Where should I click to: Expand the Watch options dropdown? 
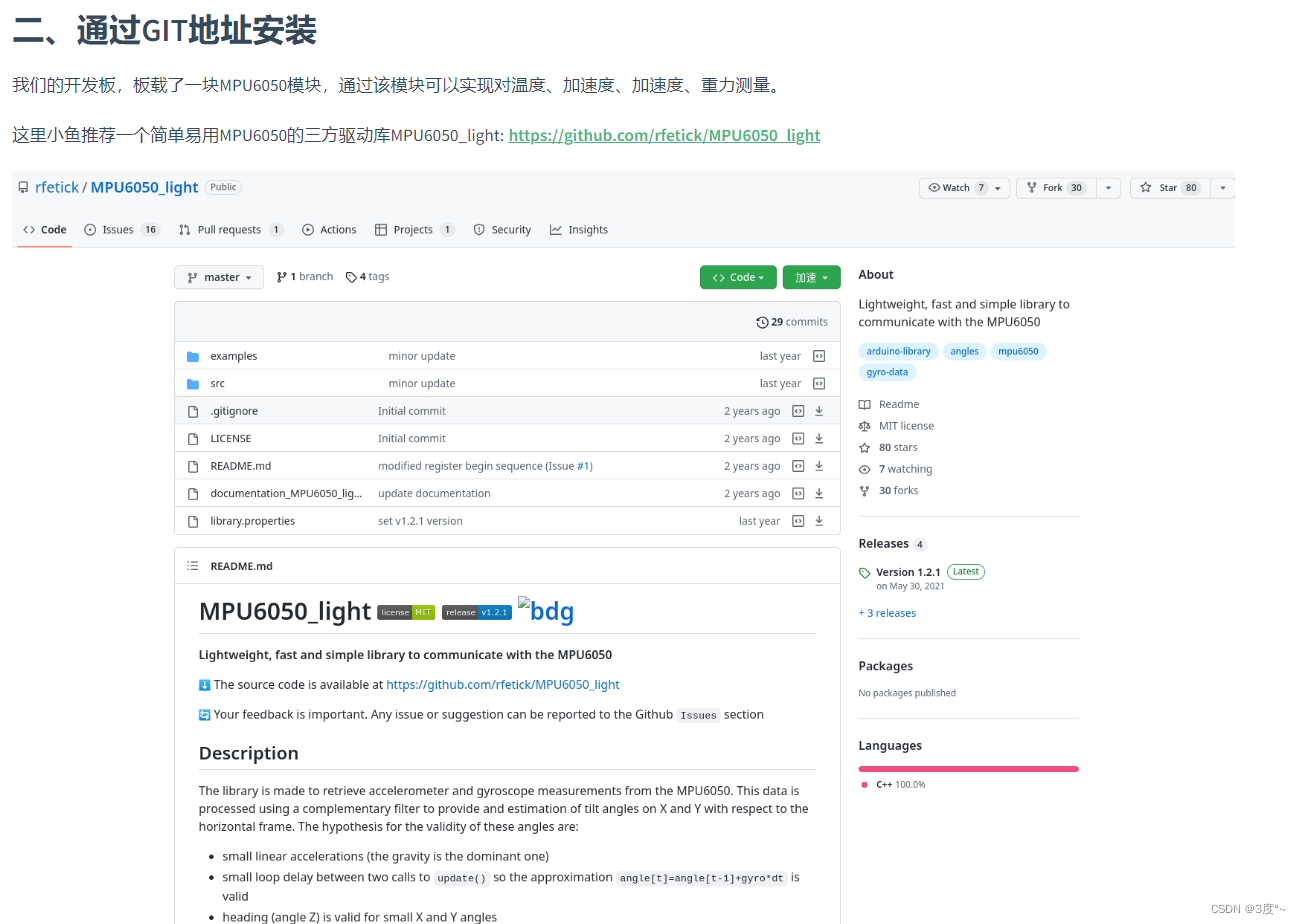[998, 188]
